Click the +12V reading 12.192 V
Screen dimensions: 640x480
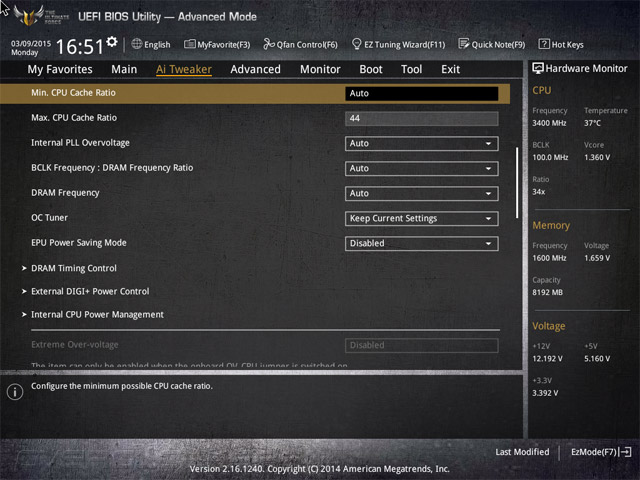coord(547,358)
